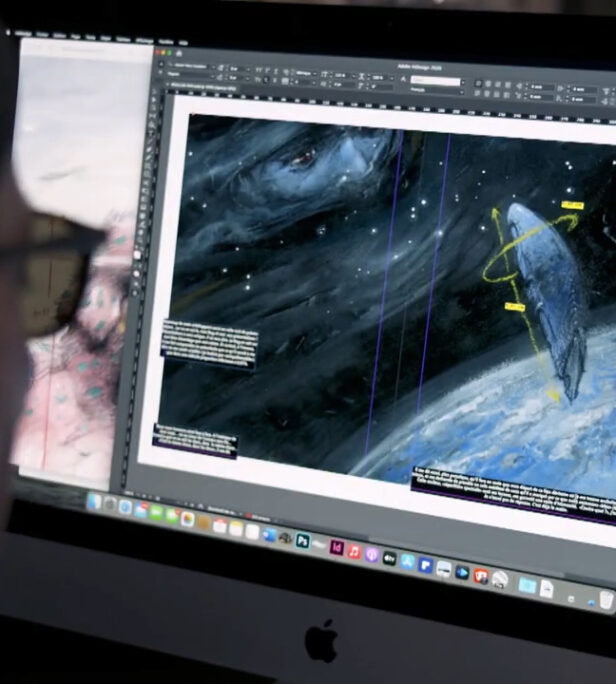
Task: Open Photoshop from the Dock
Action: pyautogui.click(x=301, y=543)
